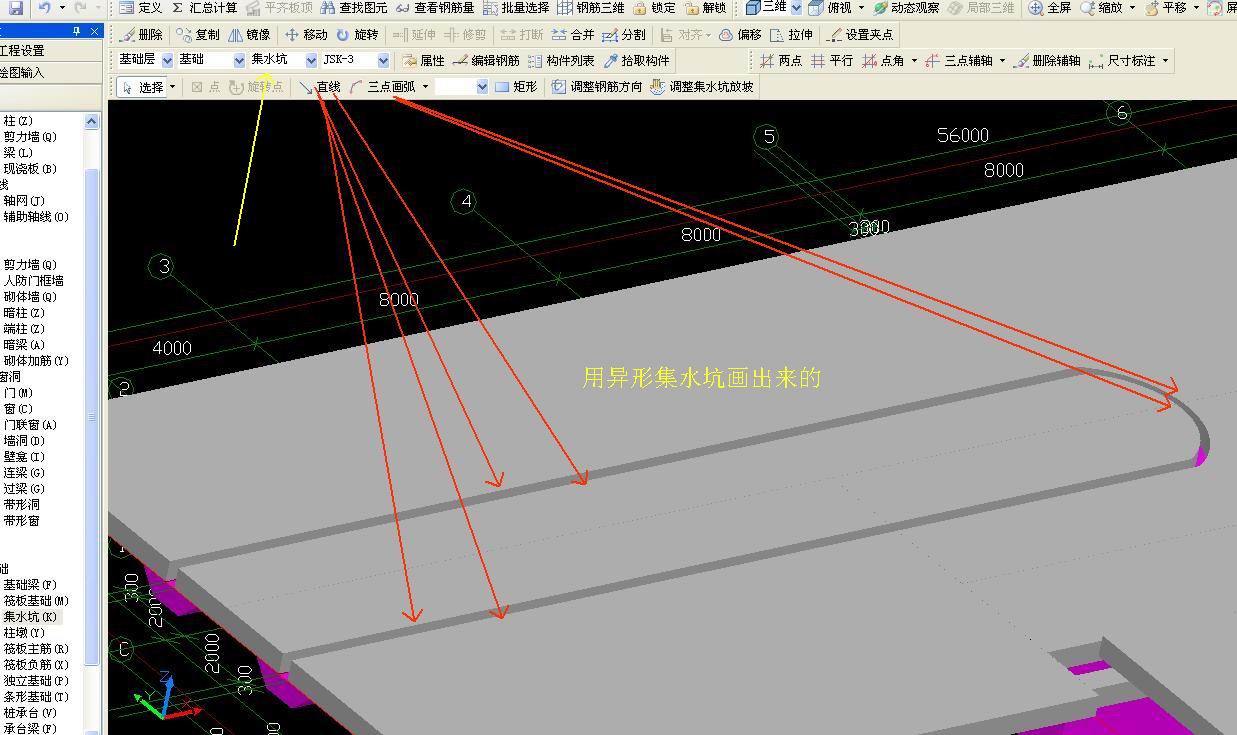
Task: Open the blank dropdown beside 三点画弧
Action: tap(482, 87)
